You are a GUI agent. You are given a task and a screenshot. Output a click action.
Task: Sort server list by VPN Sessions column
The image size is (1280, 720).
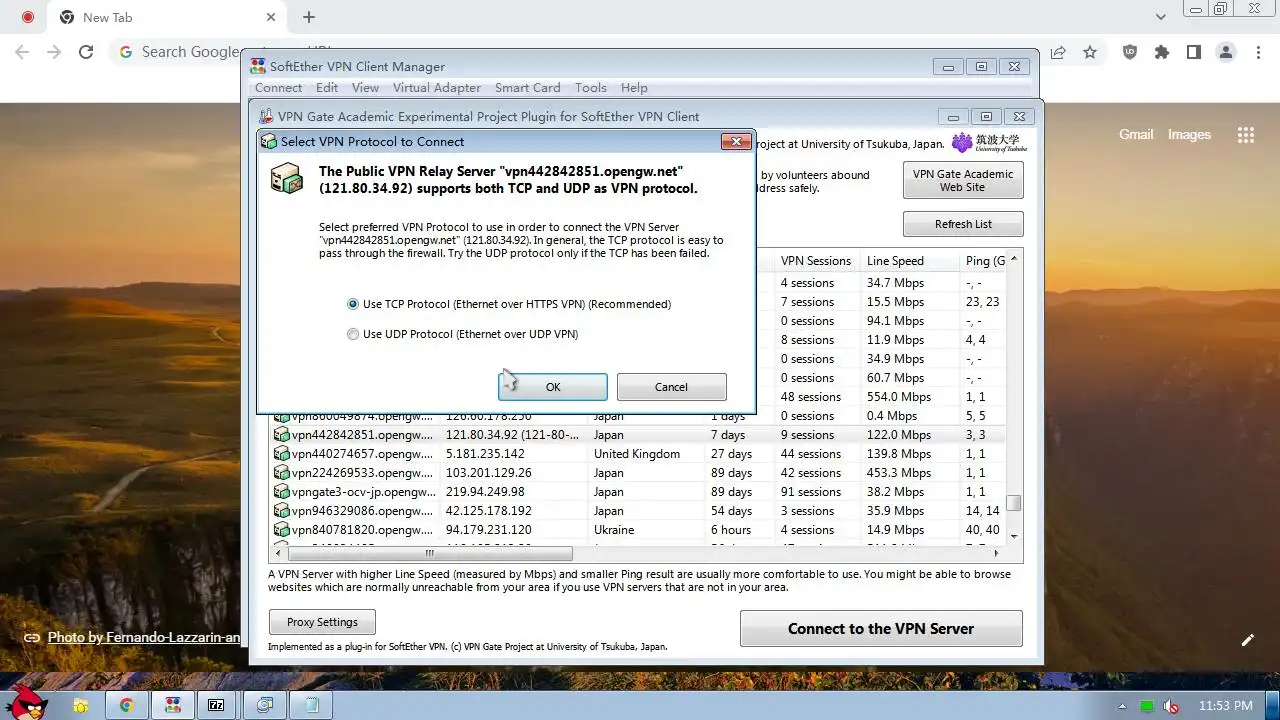click(816, 261)
